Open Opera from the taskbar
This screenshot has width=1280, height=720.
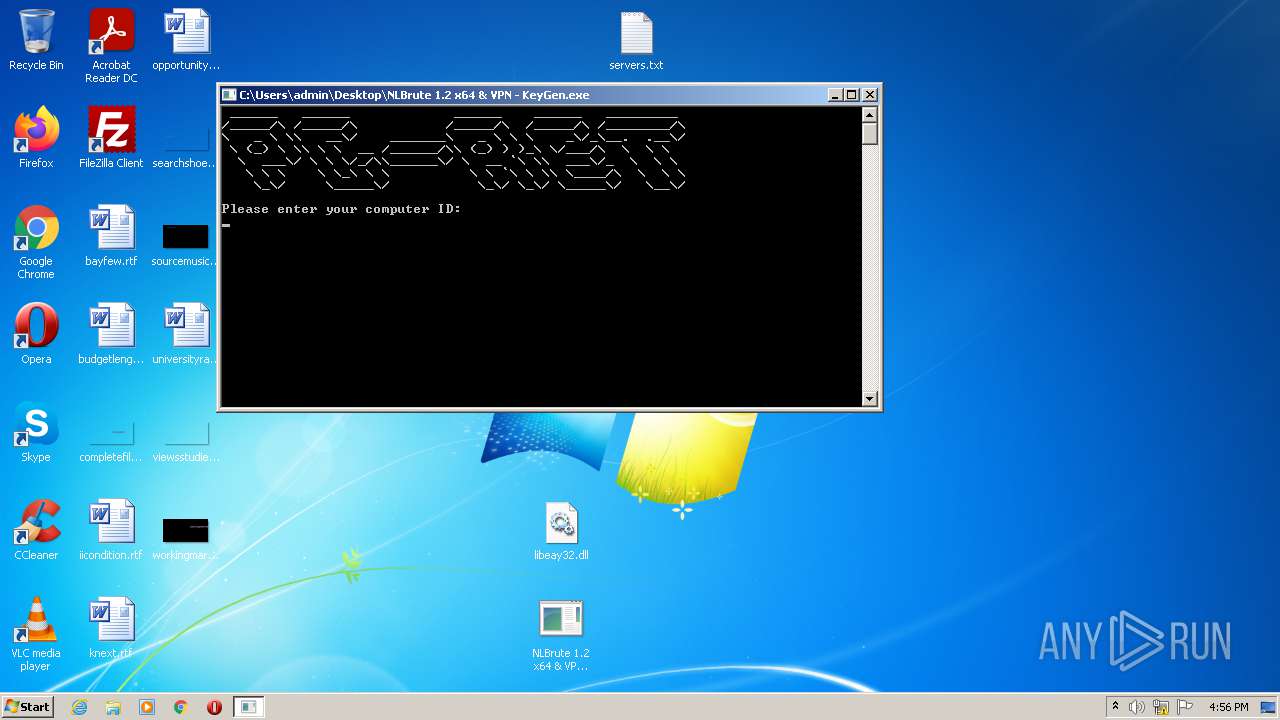tap(214, 707)
